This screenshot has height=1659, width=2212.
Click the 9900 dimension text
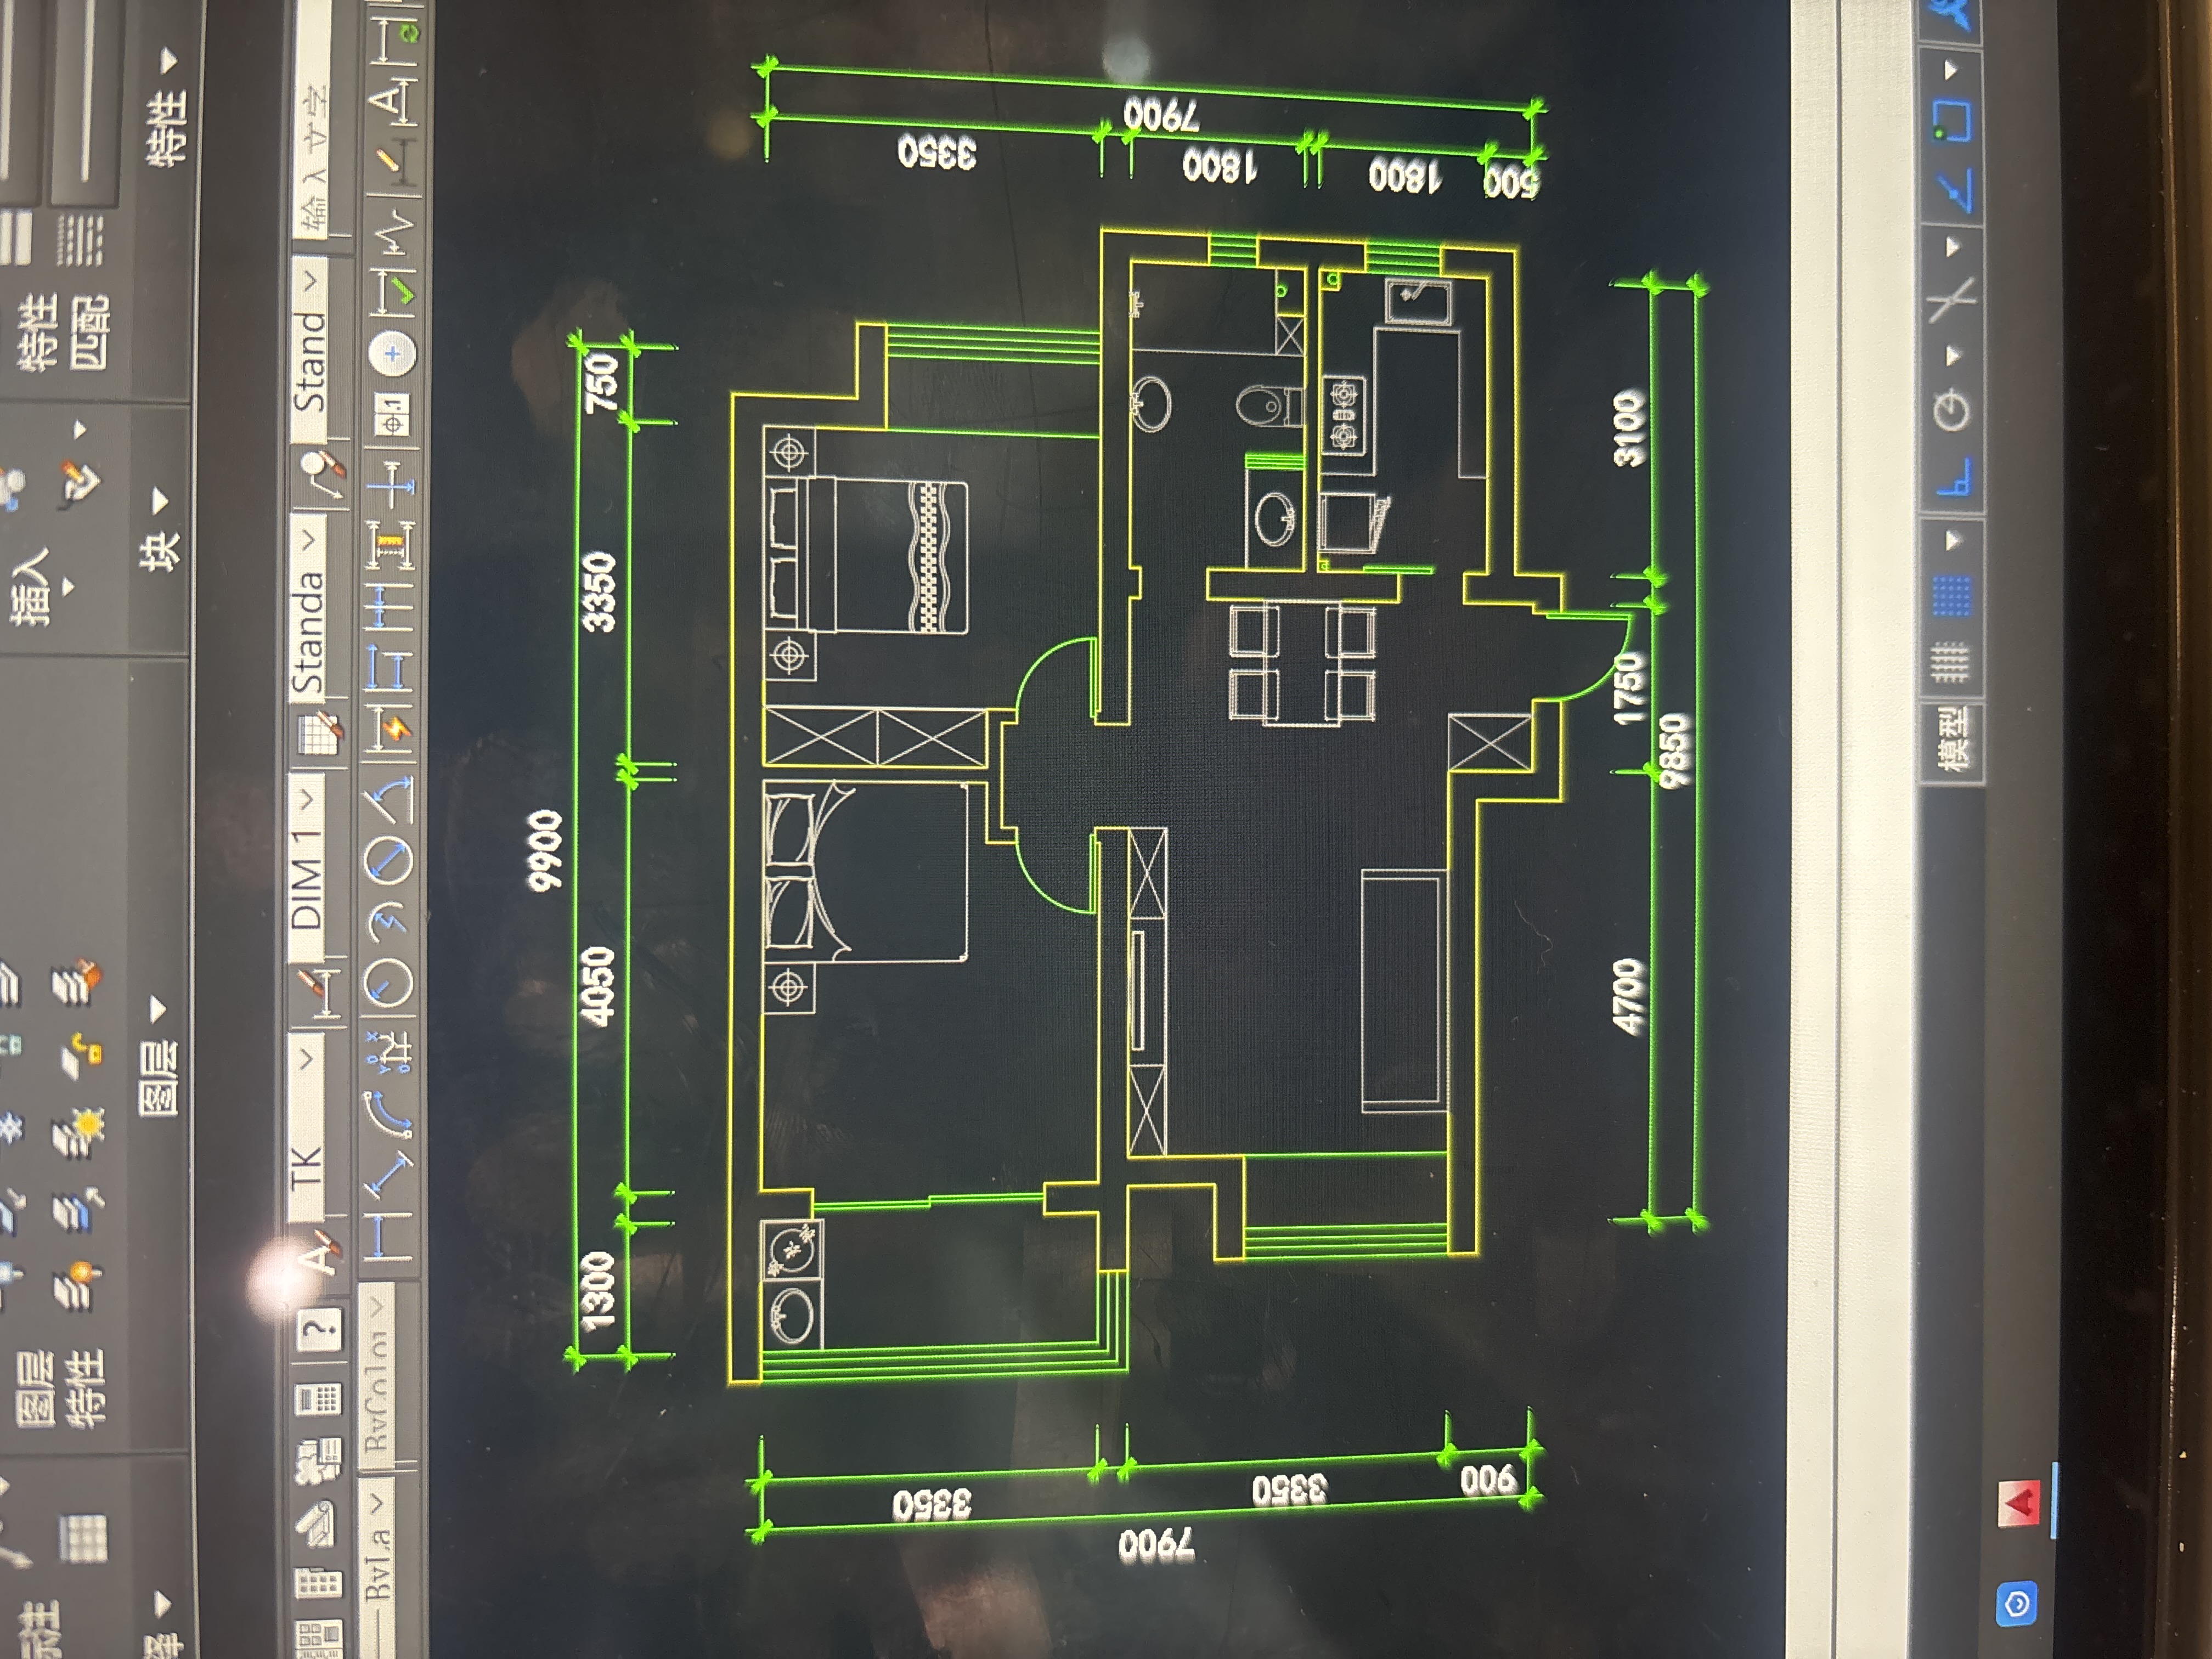pyautogui.click(x=545, y=851)
